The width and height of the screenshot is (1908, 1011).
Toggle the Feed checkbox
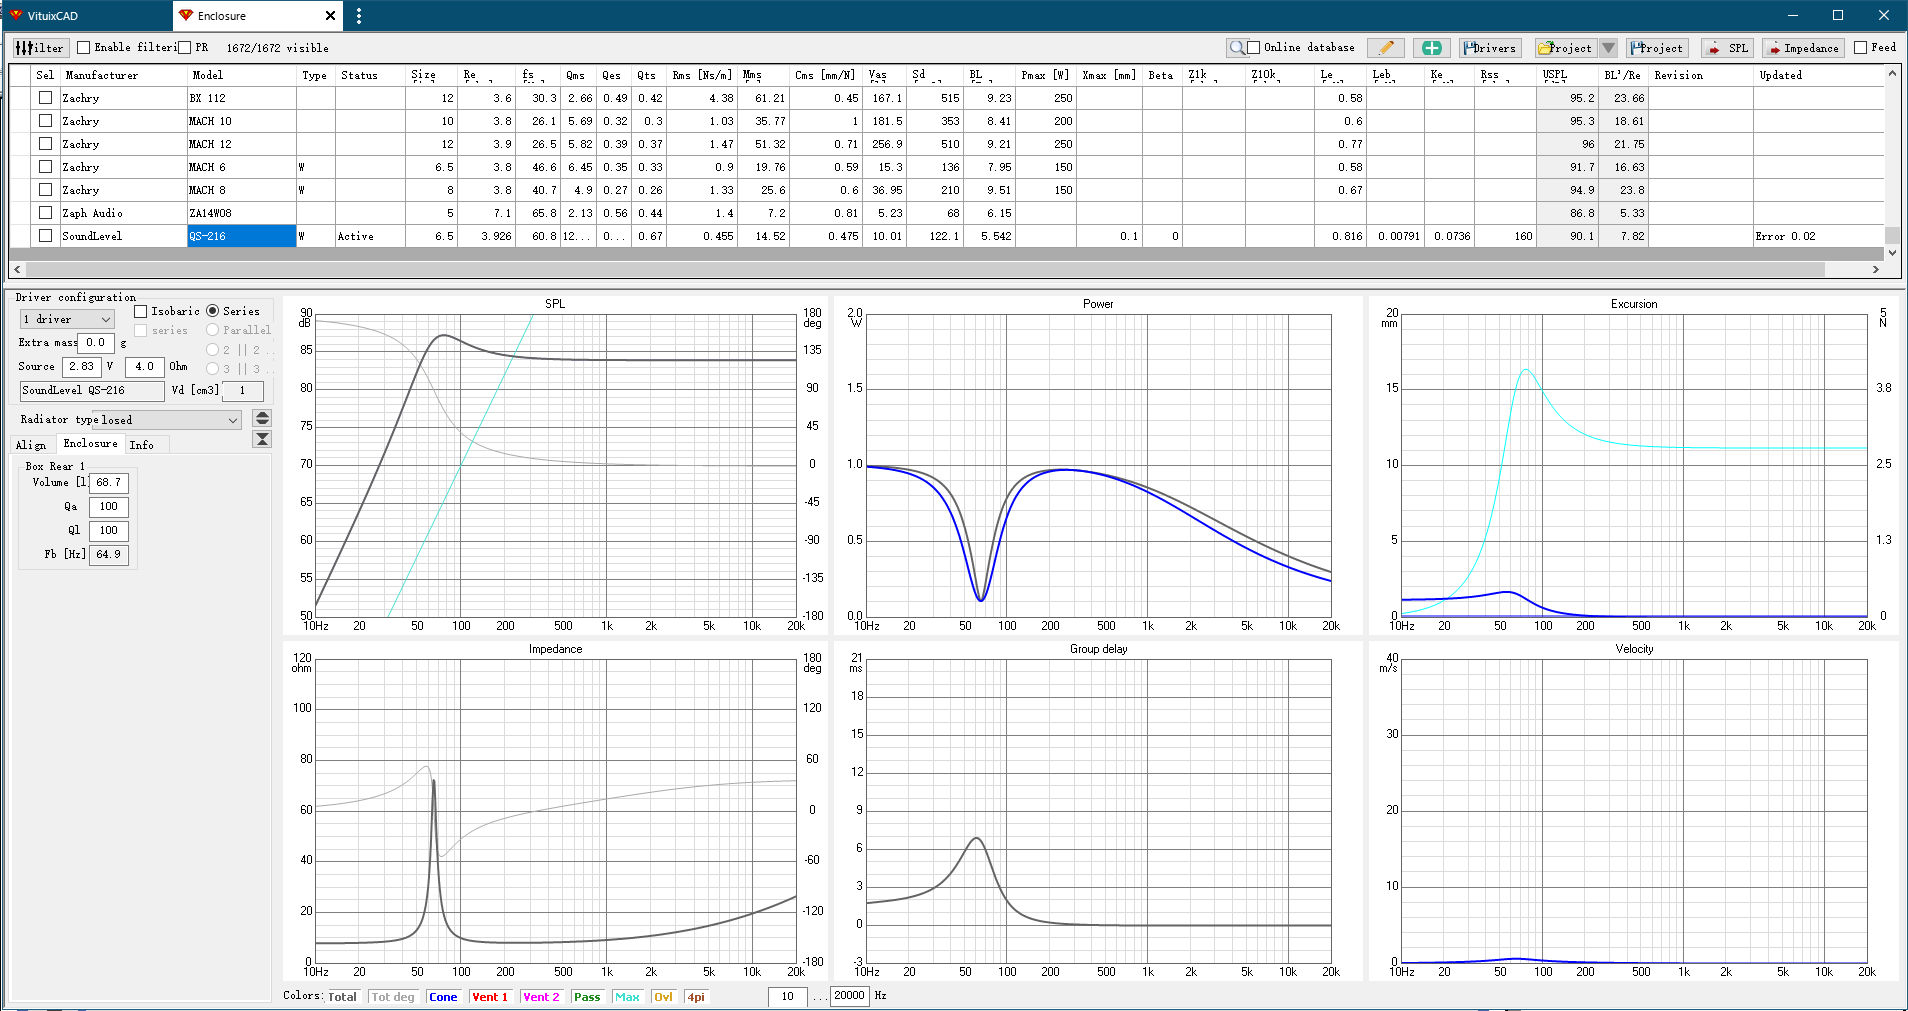(1860, 47)
